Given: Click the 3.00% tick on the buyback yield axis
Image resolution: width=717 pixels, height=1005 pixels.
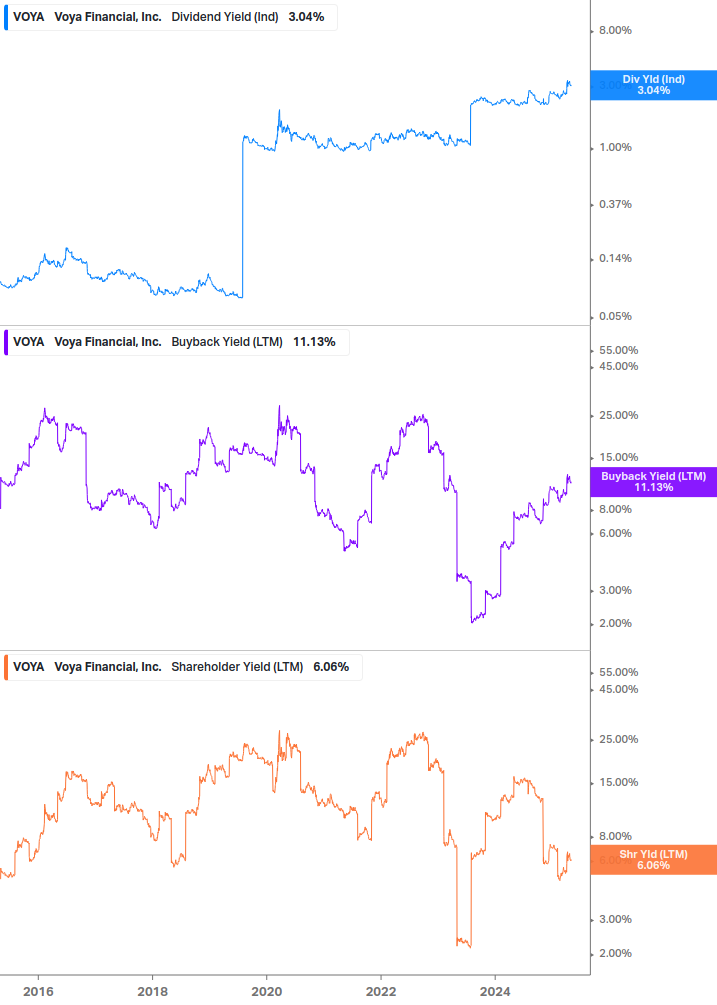Looking at the screenshot, I should pos(615,590).
